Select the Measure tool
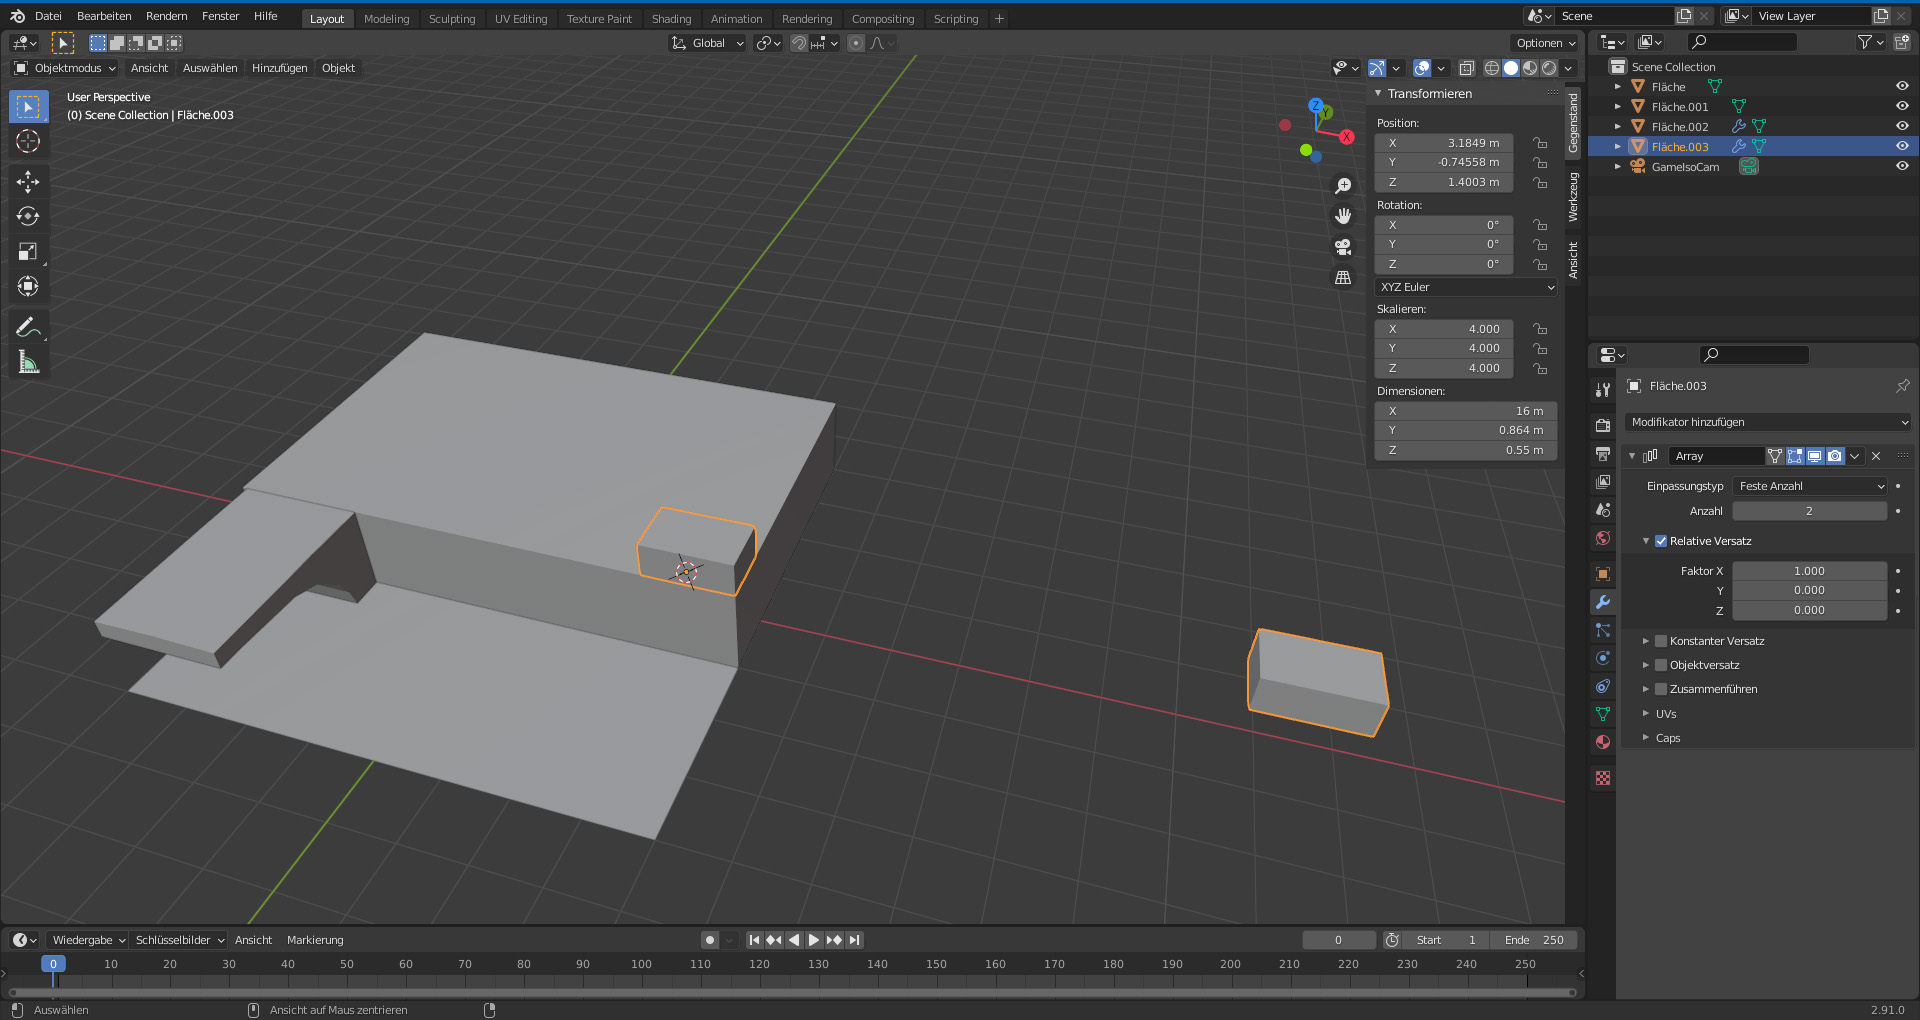This screenshot has height=1020, width=1920. pos(28,363)
